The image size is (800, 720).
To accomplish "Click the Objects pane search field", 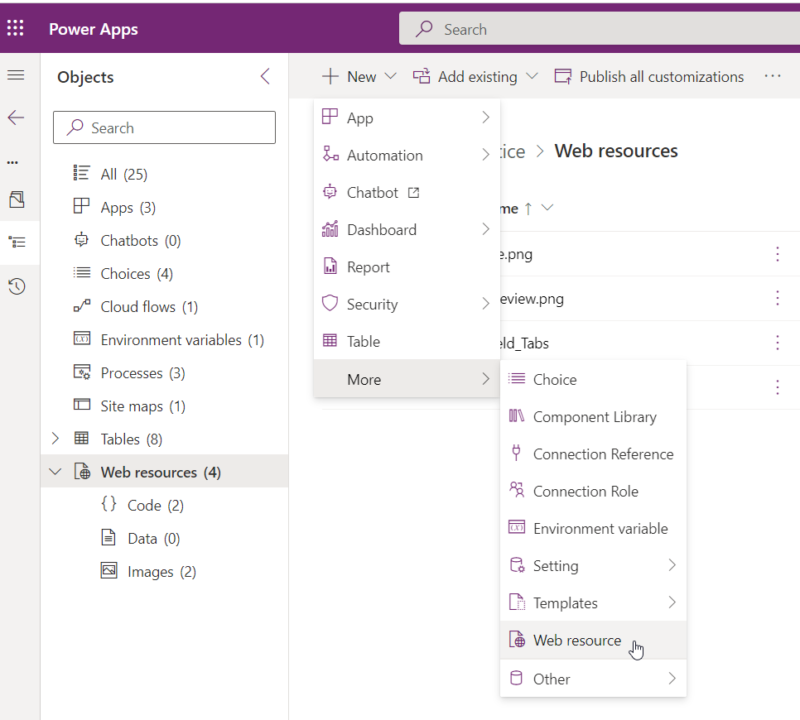I will pos(164,128).
